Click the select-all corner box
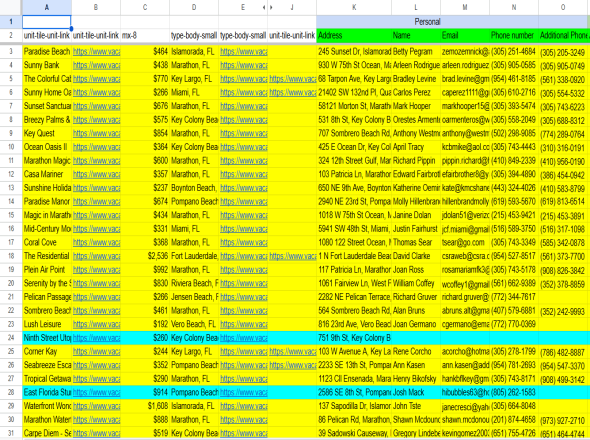Screen dimensions: 590x440 click(x=11, y=7)
